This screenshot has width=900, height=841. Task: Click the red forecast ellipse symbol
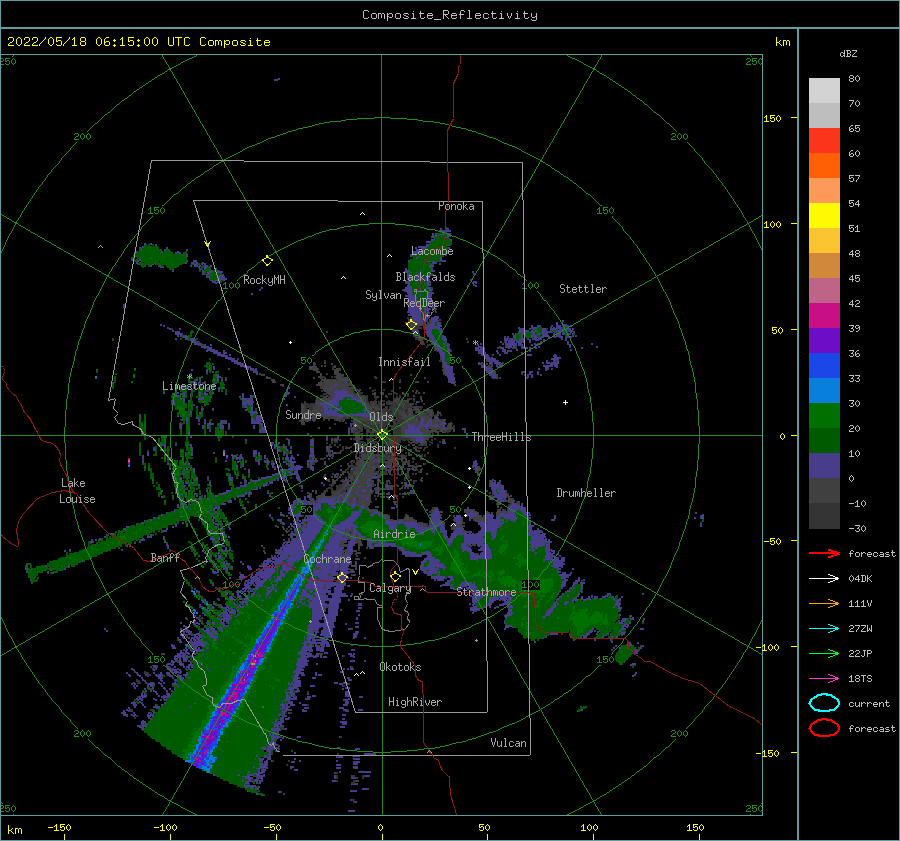pos(824,728)
